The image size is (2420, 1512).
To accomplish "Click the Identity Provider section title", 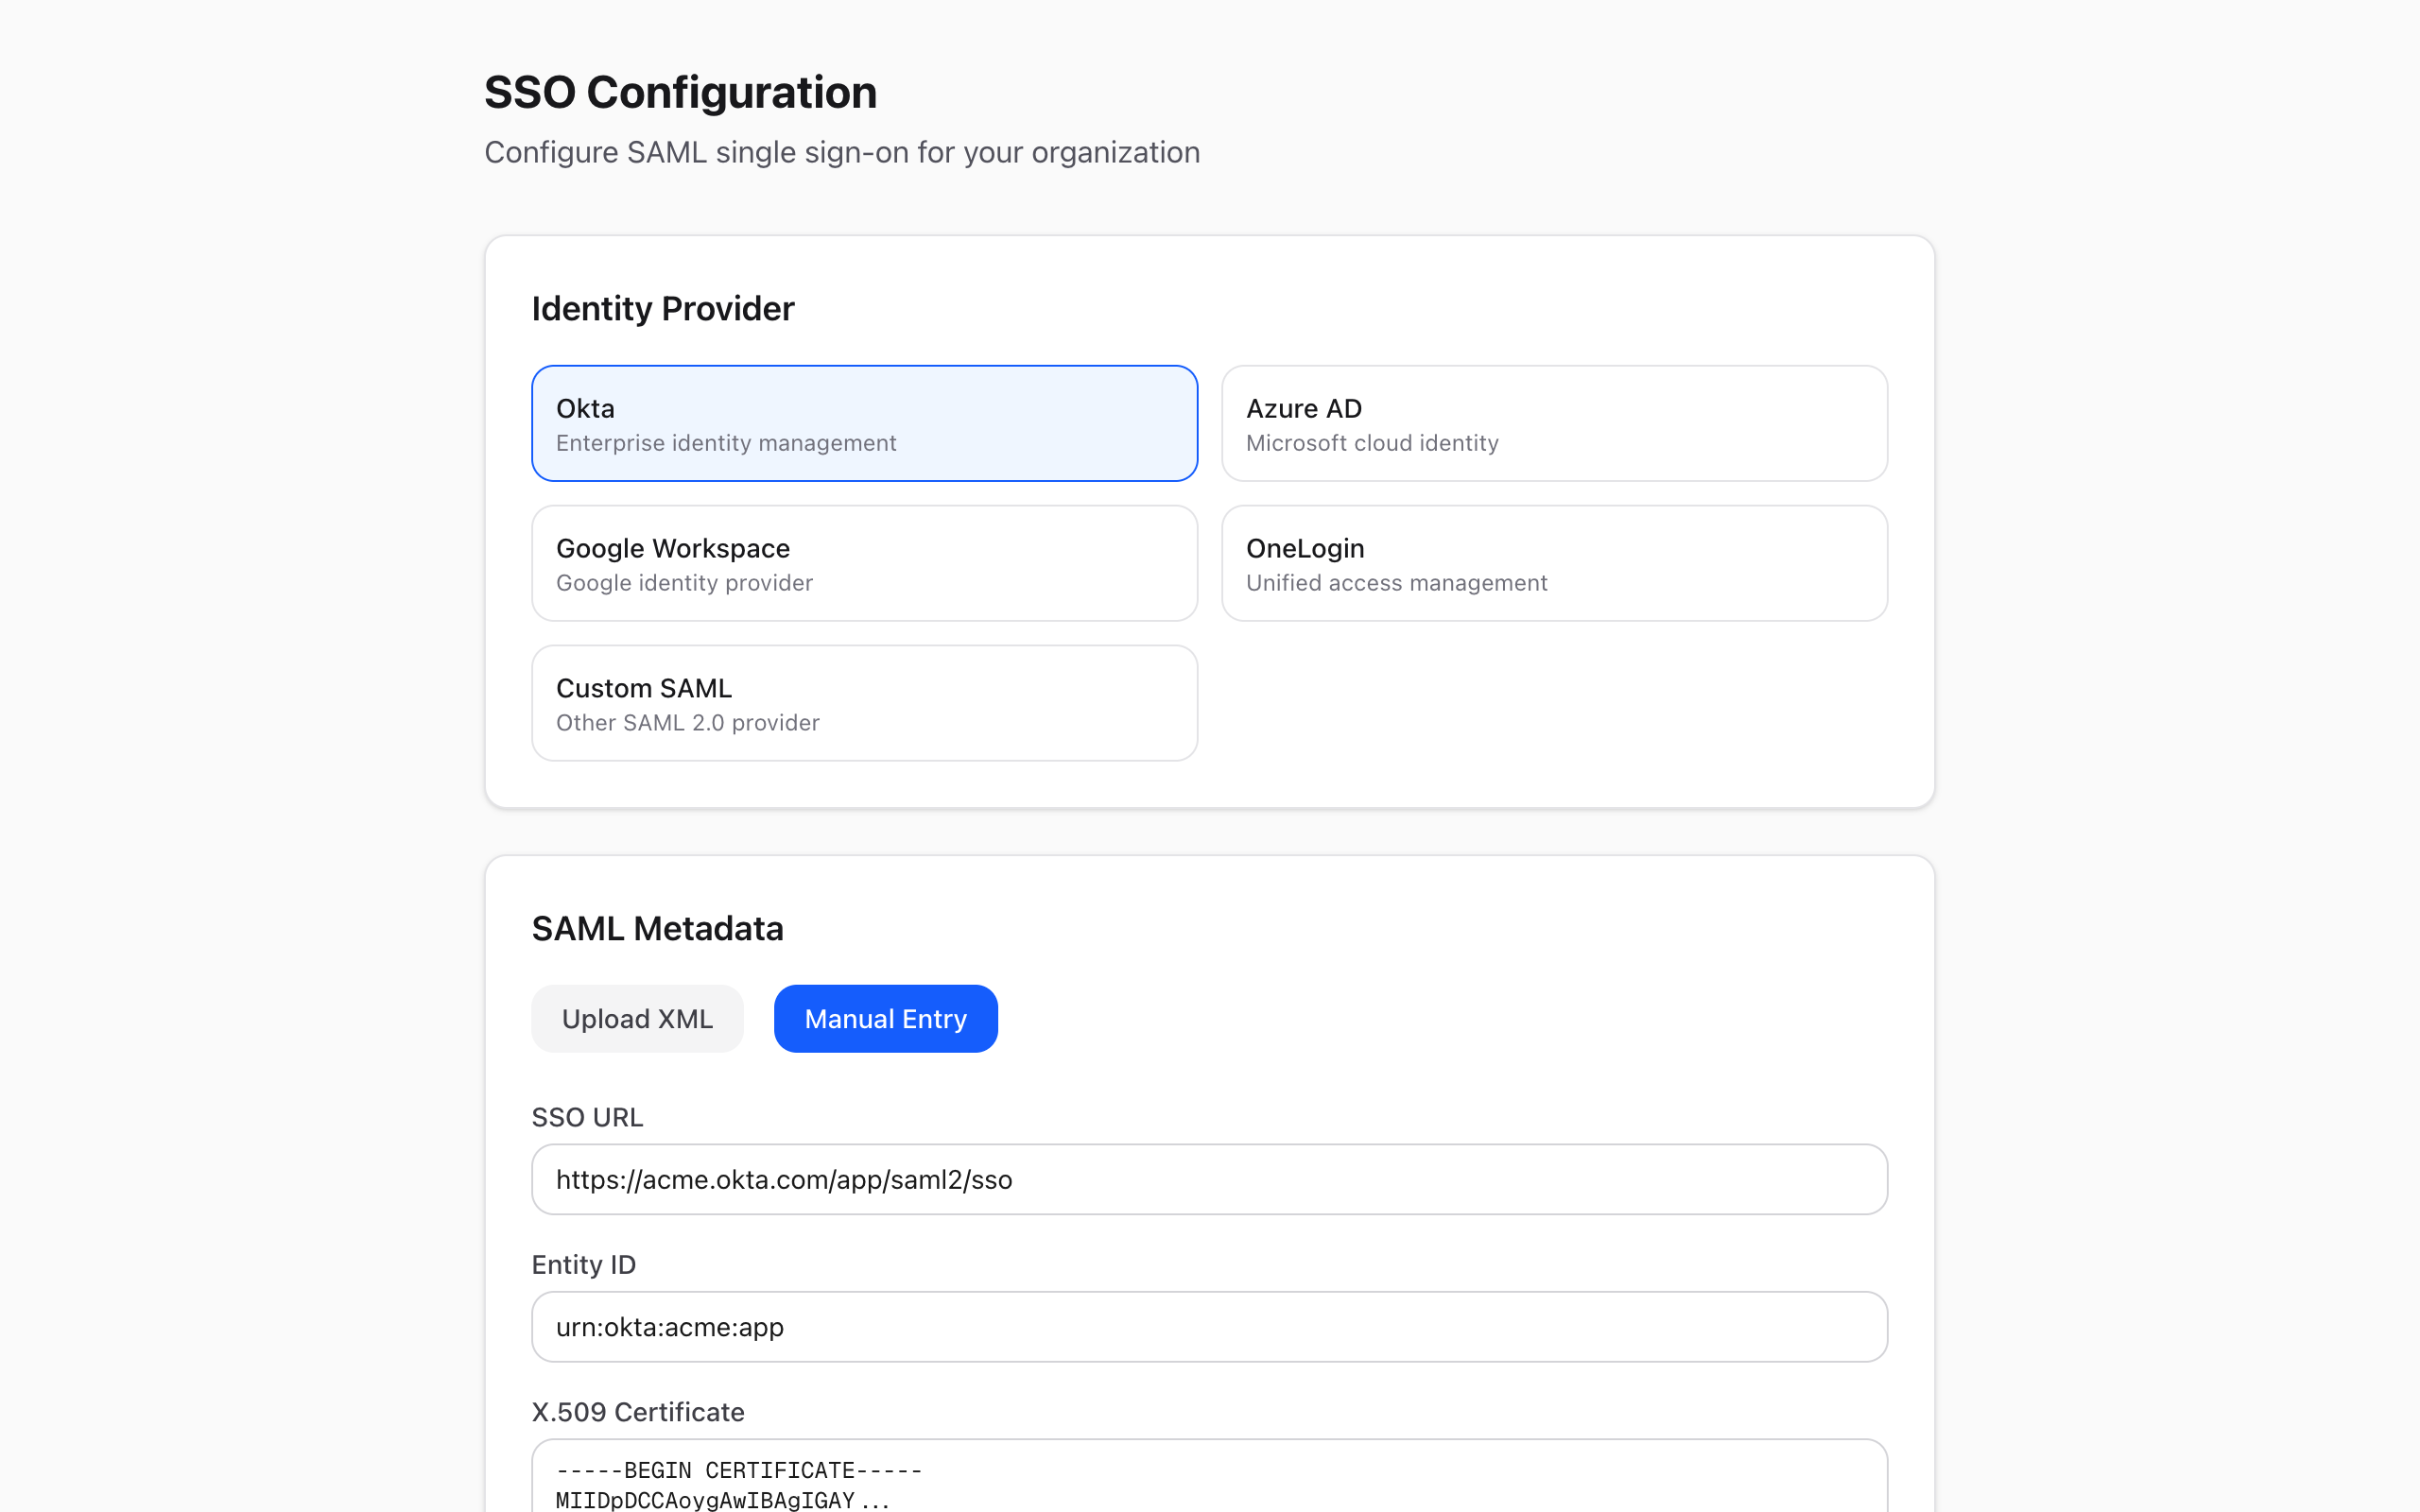I will [x=663, y=308].
